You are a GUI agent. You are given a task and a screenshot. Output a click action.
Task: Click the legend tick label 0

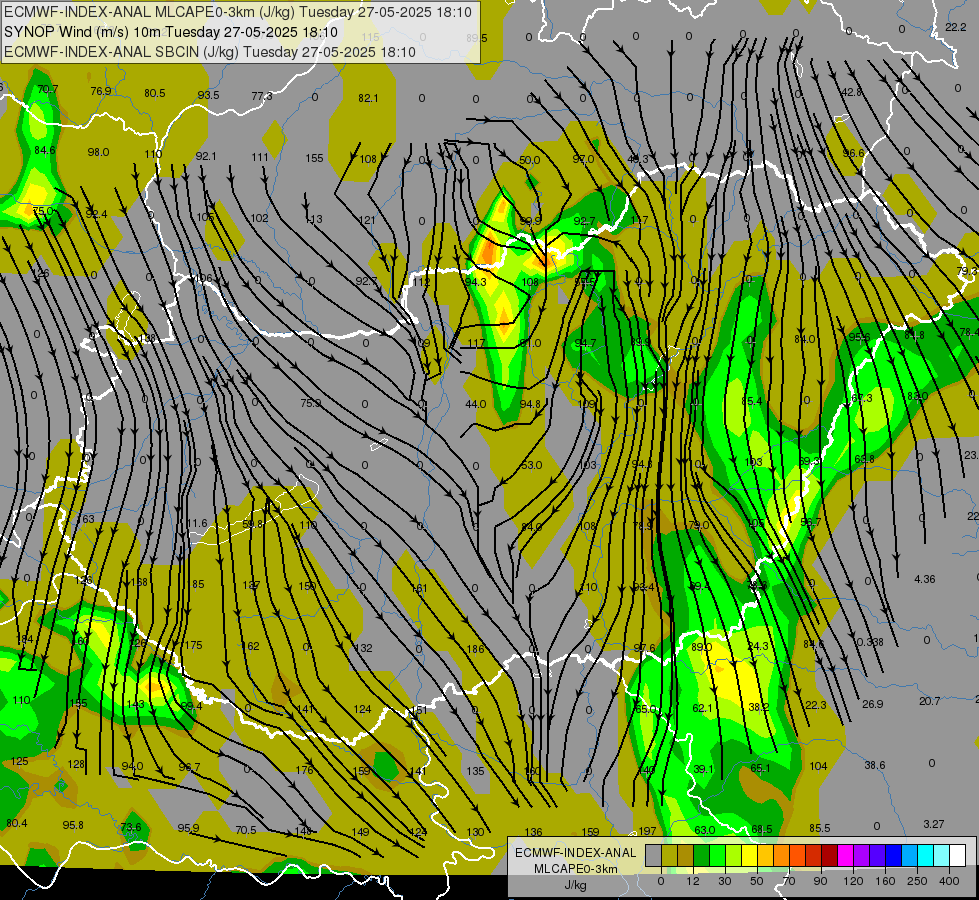coord(661,881)
